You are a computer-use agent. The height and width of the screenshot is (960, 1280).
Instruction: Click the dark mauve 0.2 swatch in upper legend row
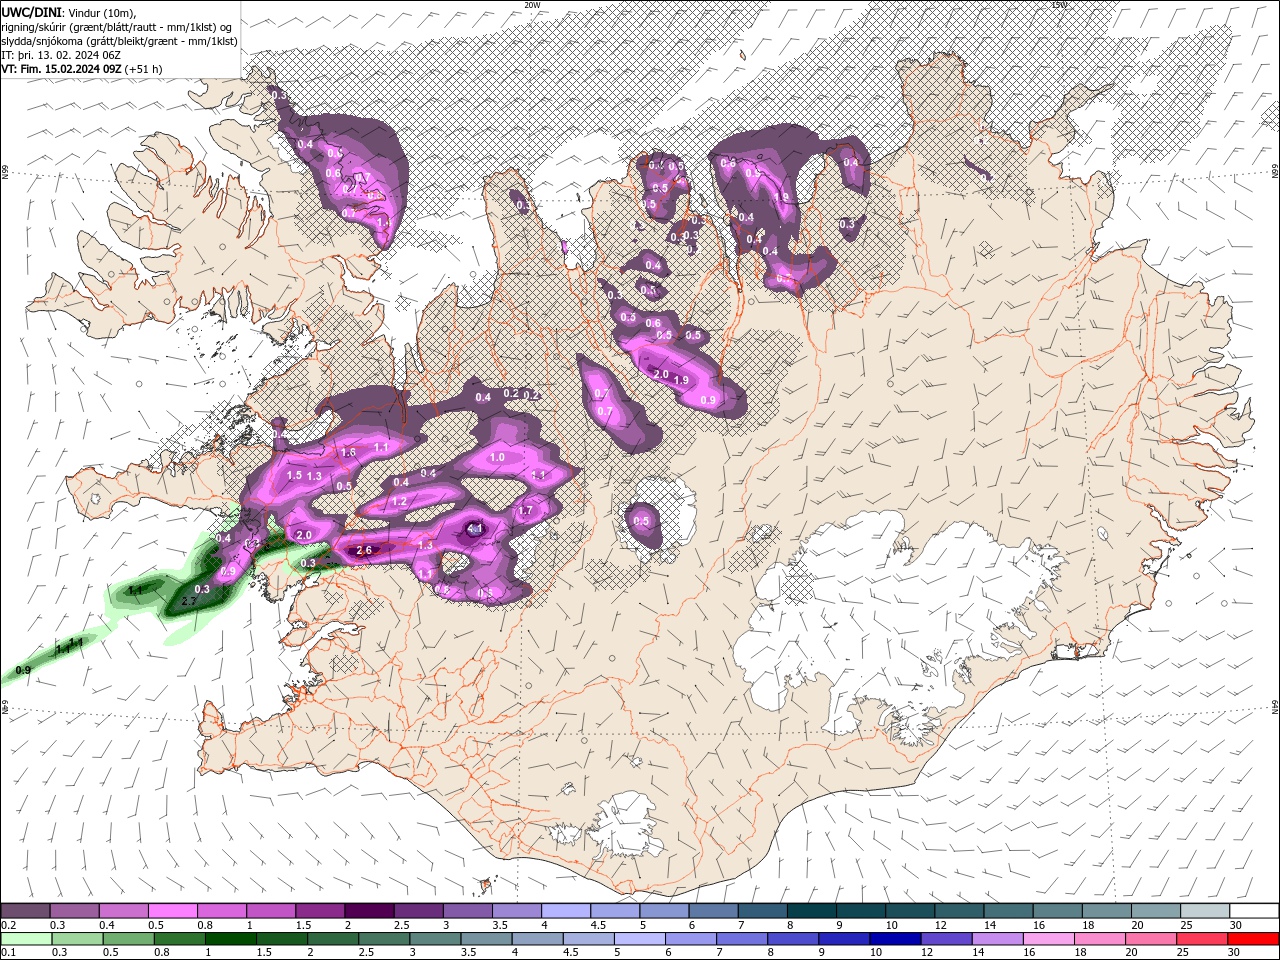click(25, 910)
